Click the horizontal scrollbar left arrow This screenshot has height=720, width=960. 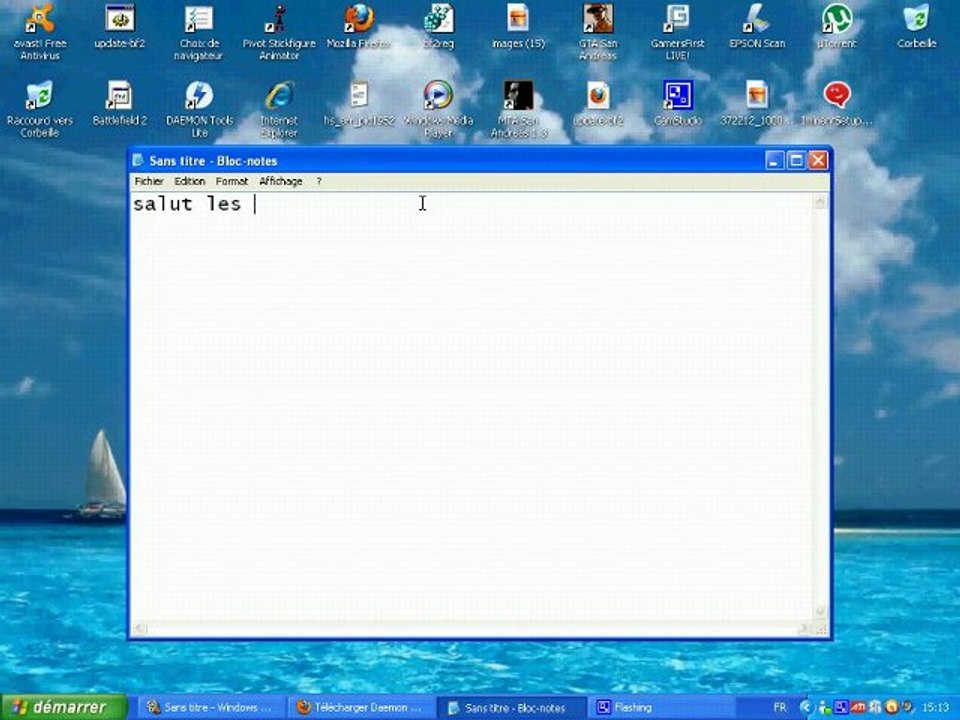pyautogui.click(x=140, y=629)
